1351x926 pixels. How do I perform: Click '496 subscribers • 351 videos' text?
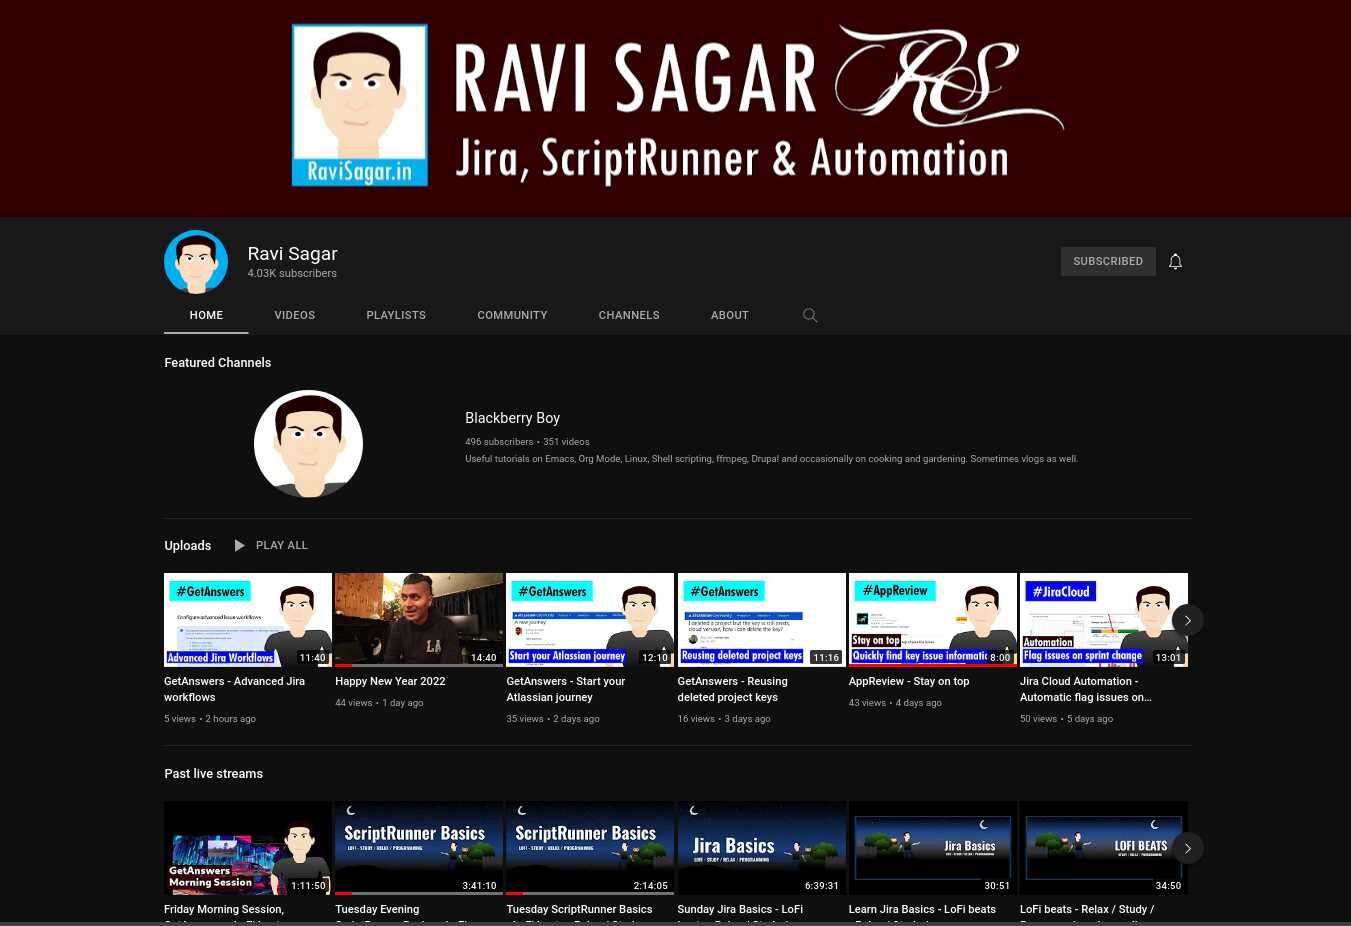pyautogui.click(x=527, y=441)
